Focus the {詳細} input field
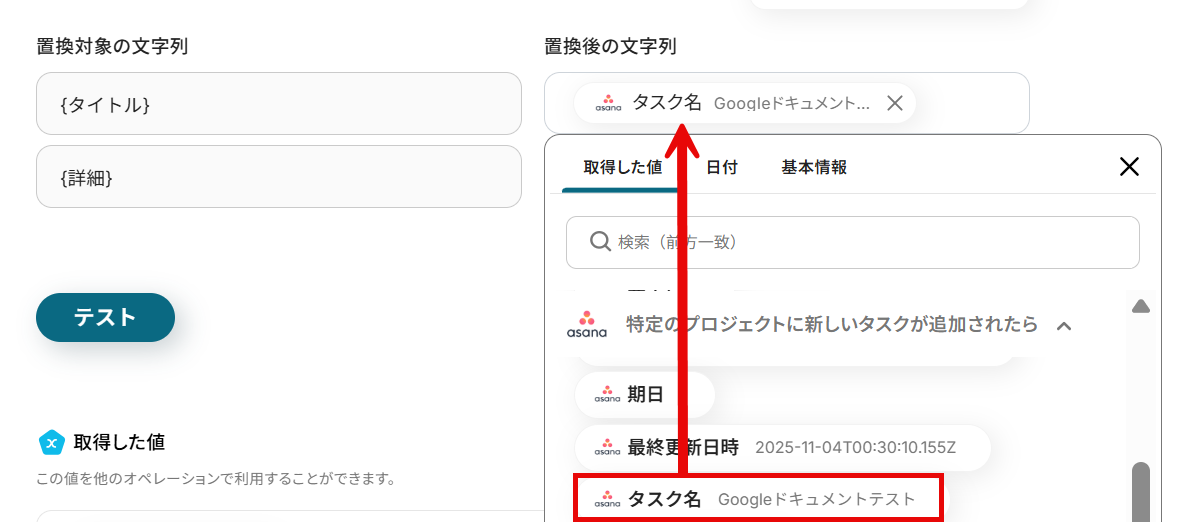 (279, 177)
